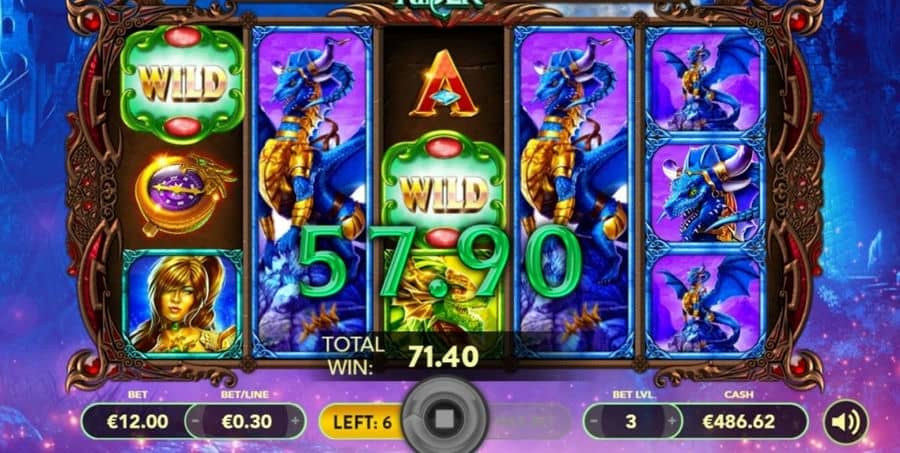900x453 pixels.
Task: Stop the autospin with the center button
Action: click(x=445, y=420)
